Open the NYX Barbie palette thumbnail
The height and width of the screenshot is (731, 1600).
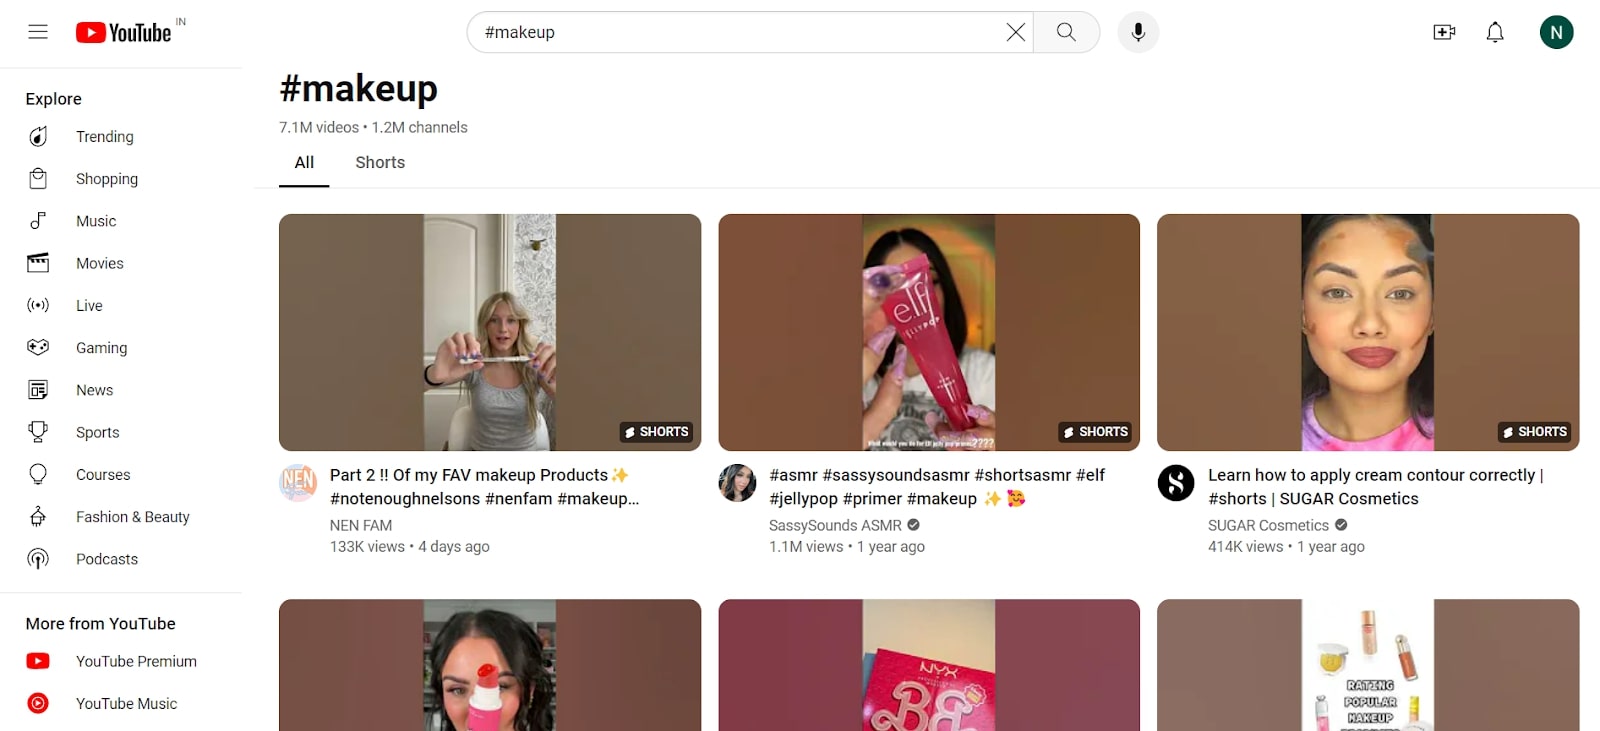tap(929, 665)
